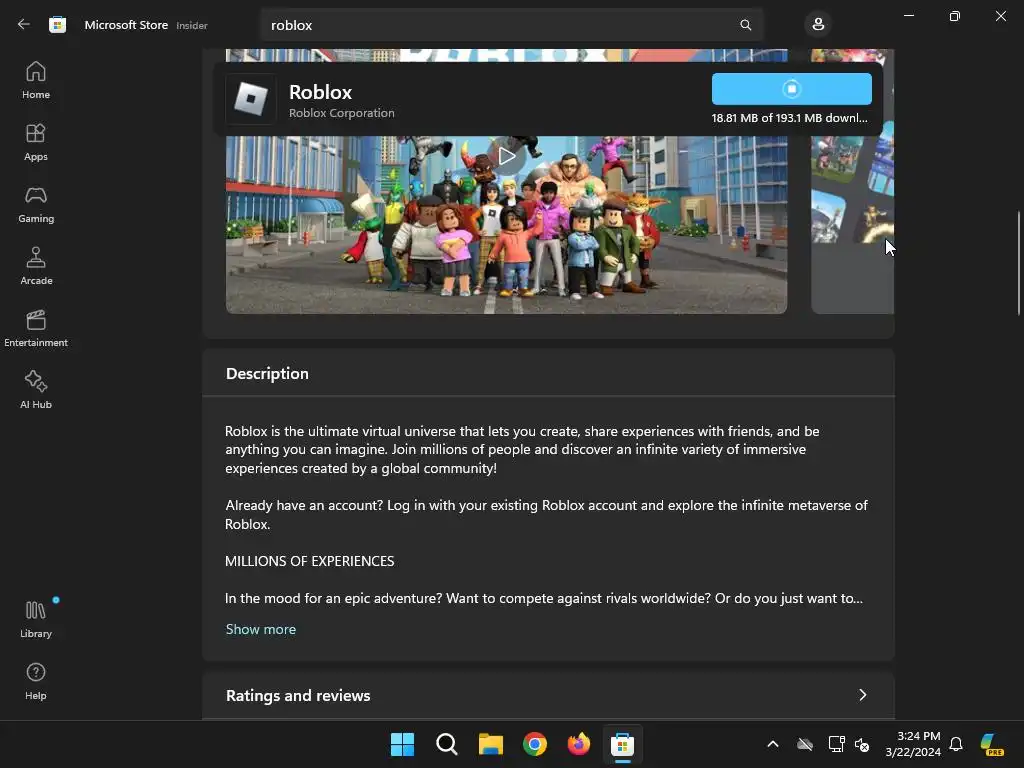Go back with the arrow icon
Screen dimensions: 1024x768
24,25
